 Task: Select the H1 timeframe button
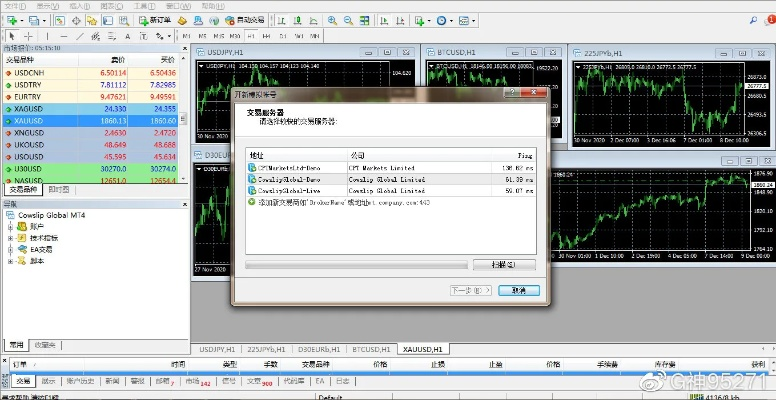coord(251,36)
